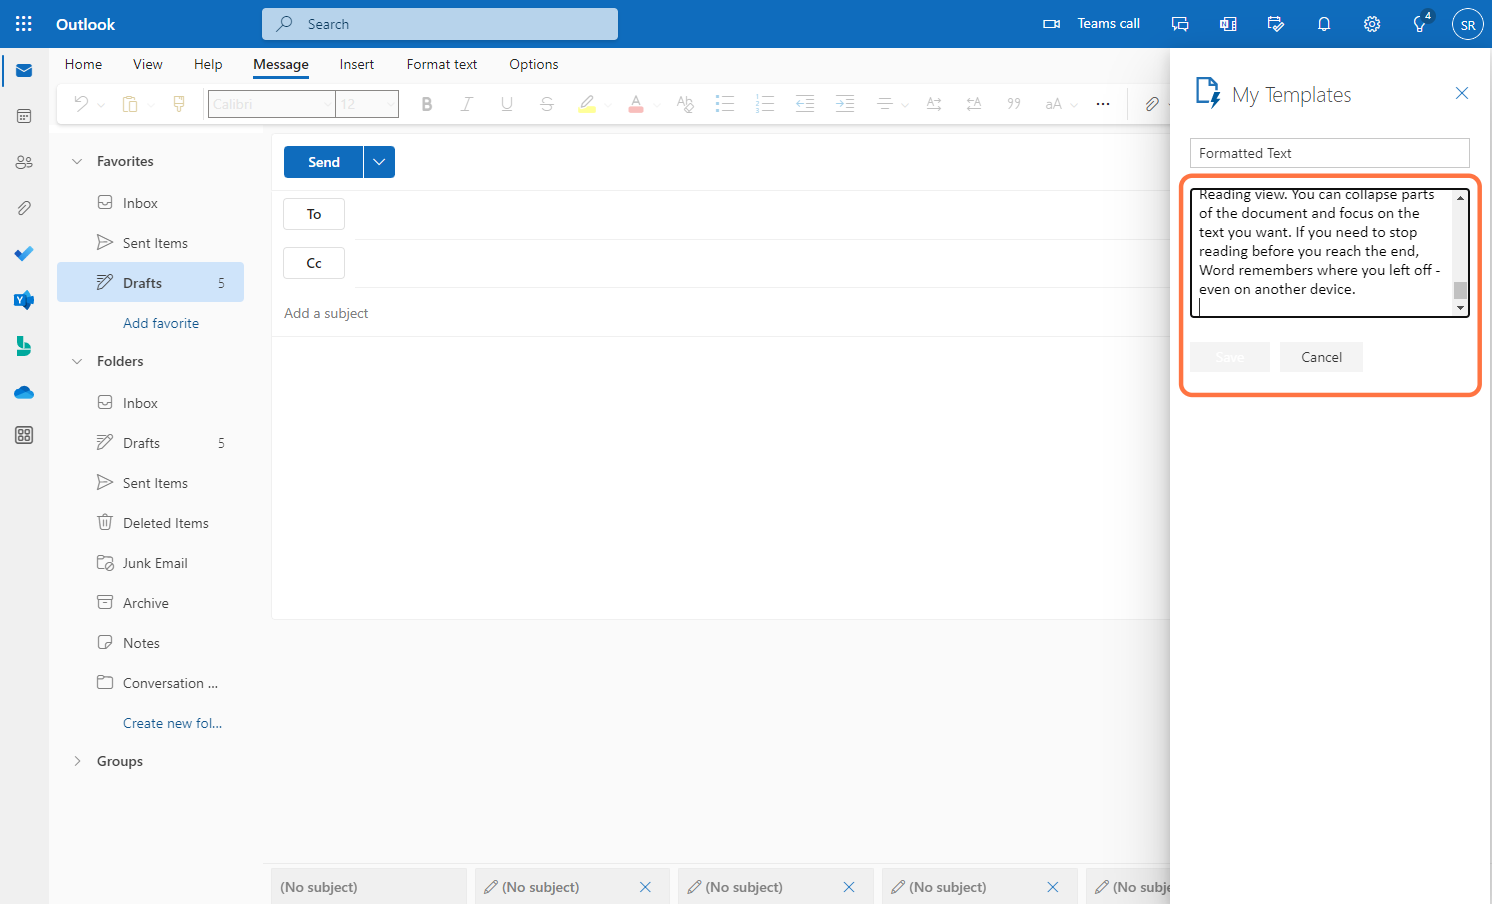This screenshot has height=904, width=1492.
Task: Click the Format Painter brush icon
Action: click(x=179, y=104)
